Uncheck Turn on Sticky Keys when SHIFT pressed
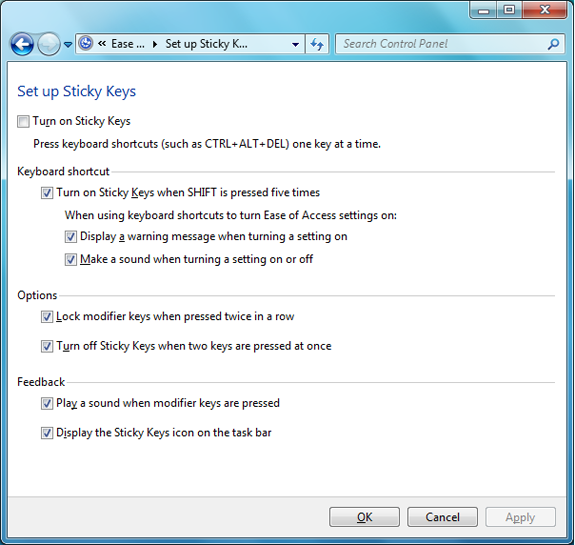 tap(47, 193)
